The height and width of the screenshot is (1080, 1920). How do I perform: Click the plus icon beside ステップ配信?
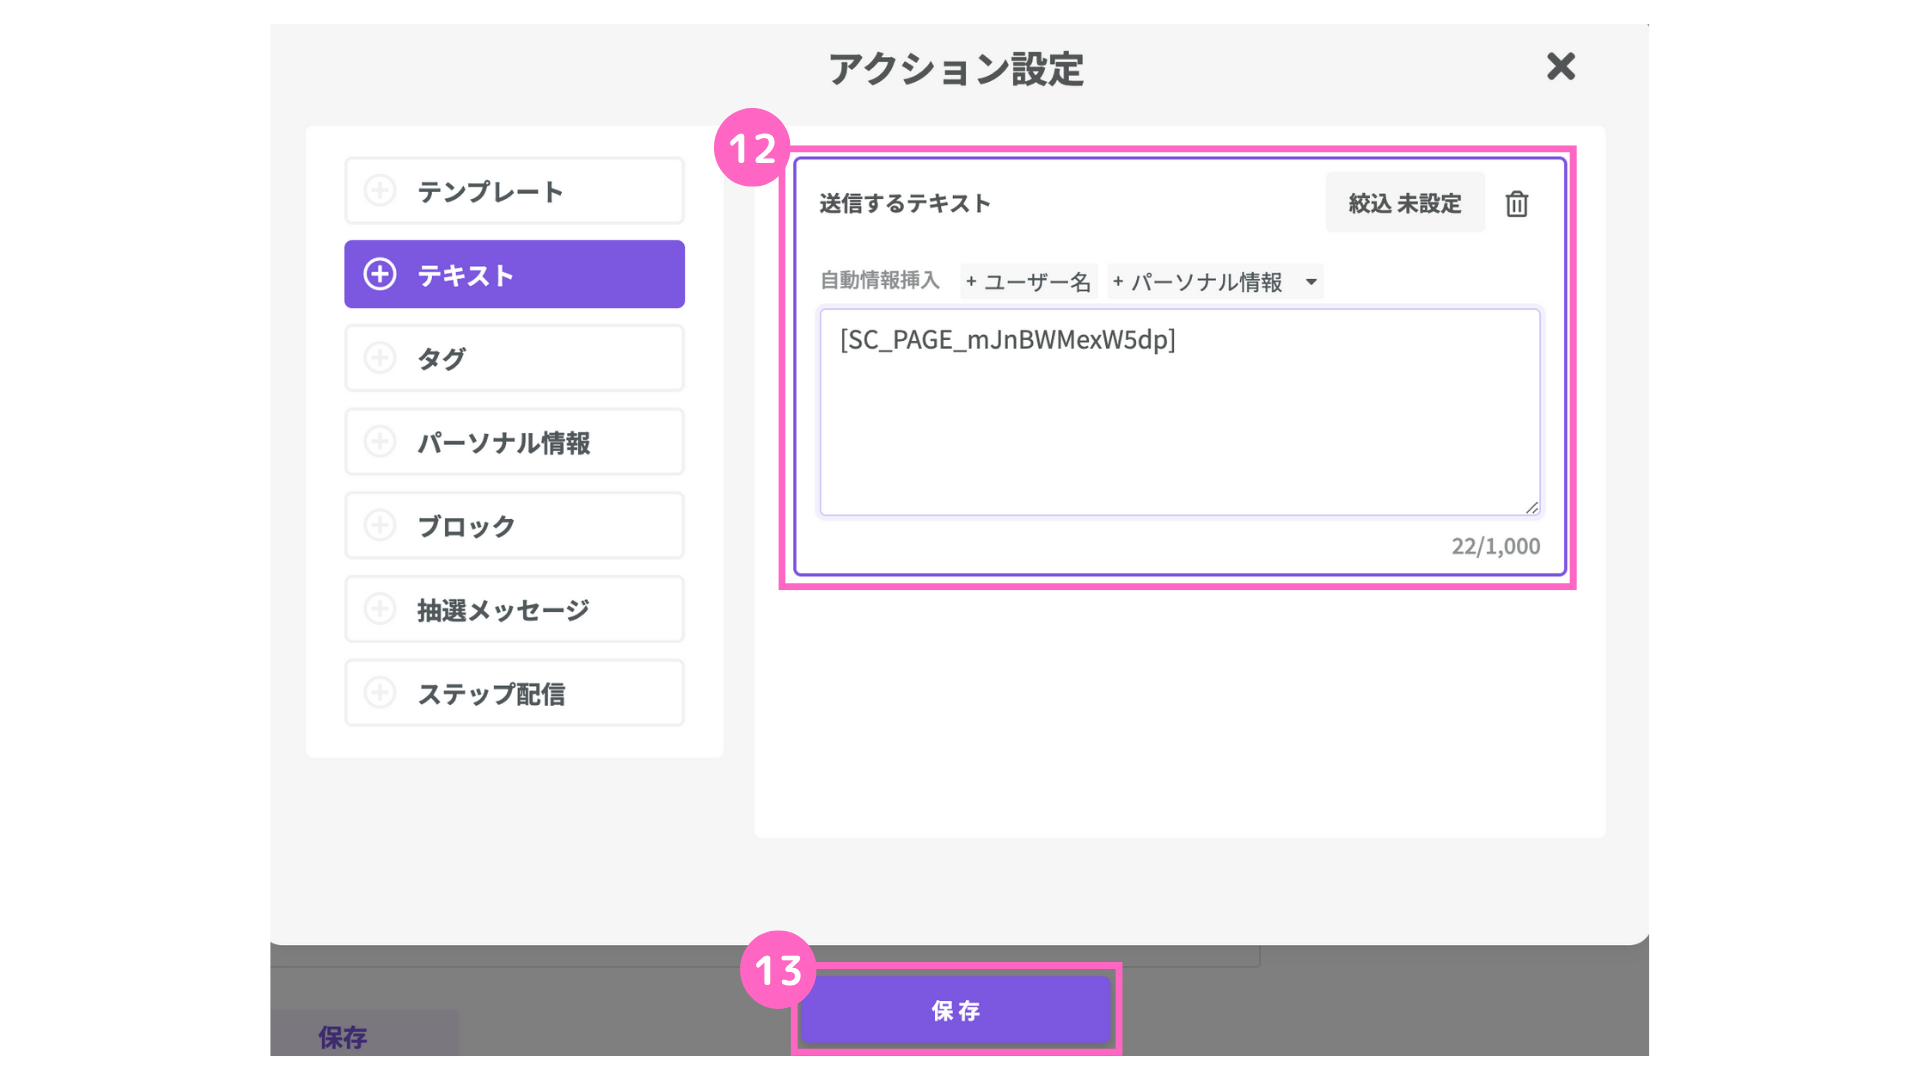[x=380, y=692]
